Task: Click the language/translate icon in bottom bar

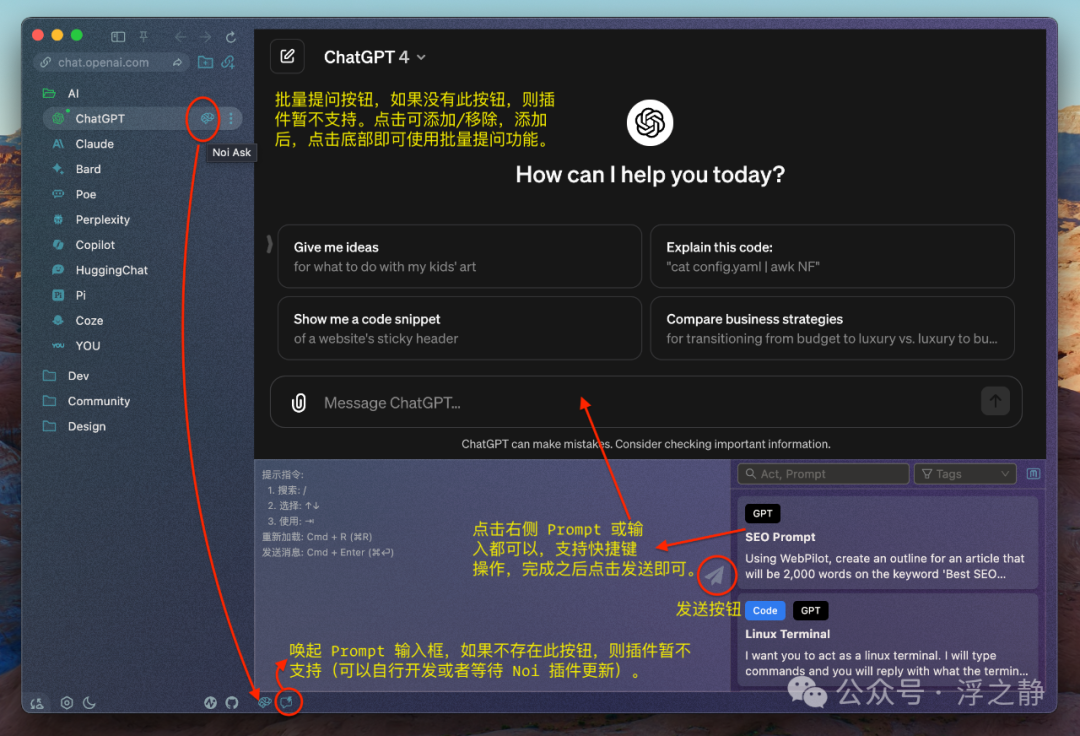Action: coord(37,703)
